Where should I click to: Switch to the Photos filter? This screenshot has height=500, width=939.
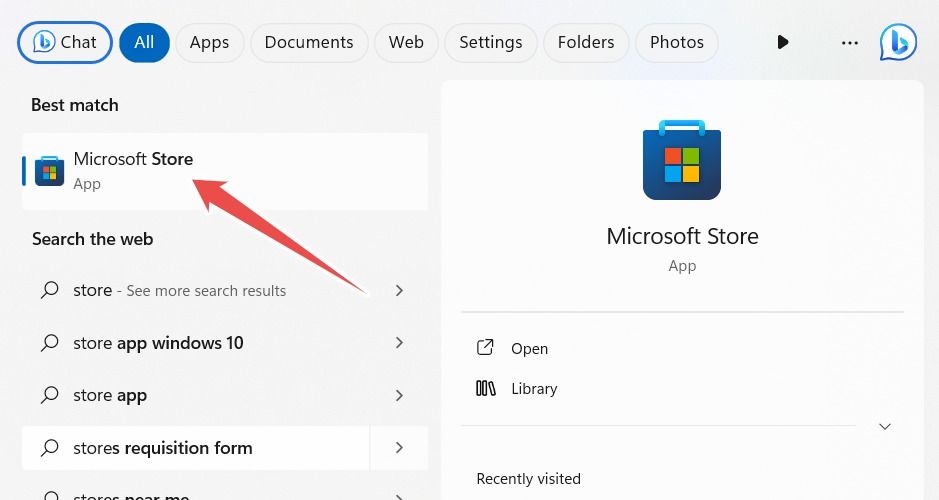point(677,43)
